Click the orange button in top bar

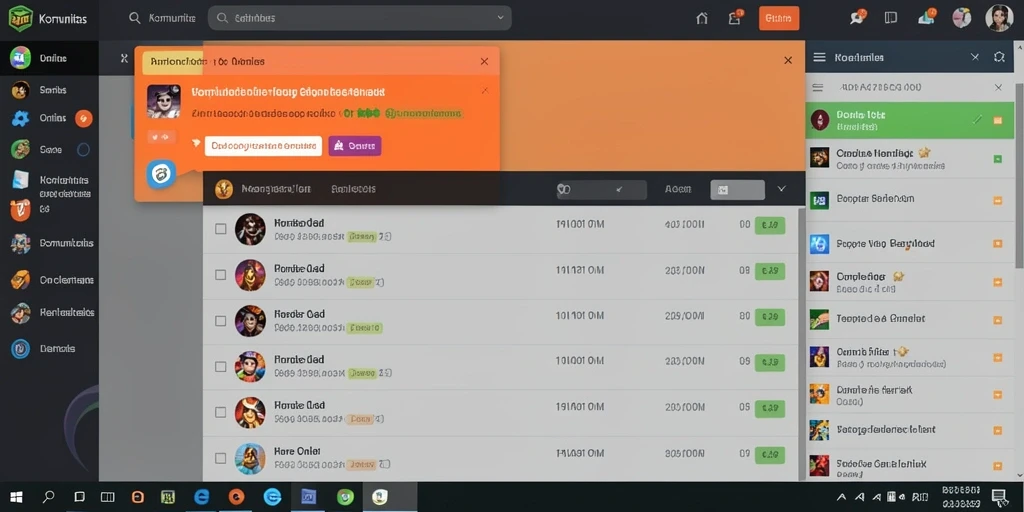point(778,18)
